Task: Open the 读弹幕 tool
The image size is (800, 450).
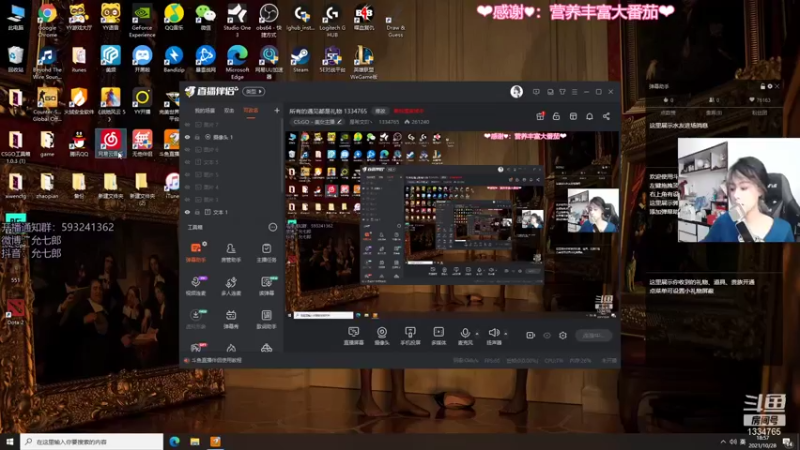Action: [x=266, y=286]
